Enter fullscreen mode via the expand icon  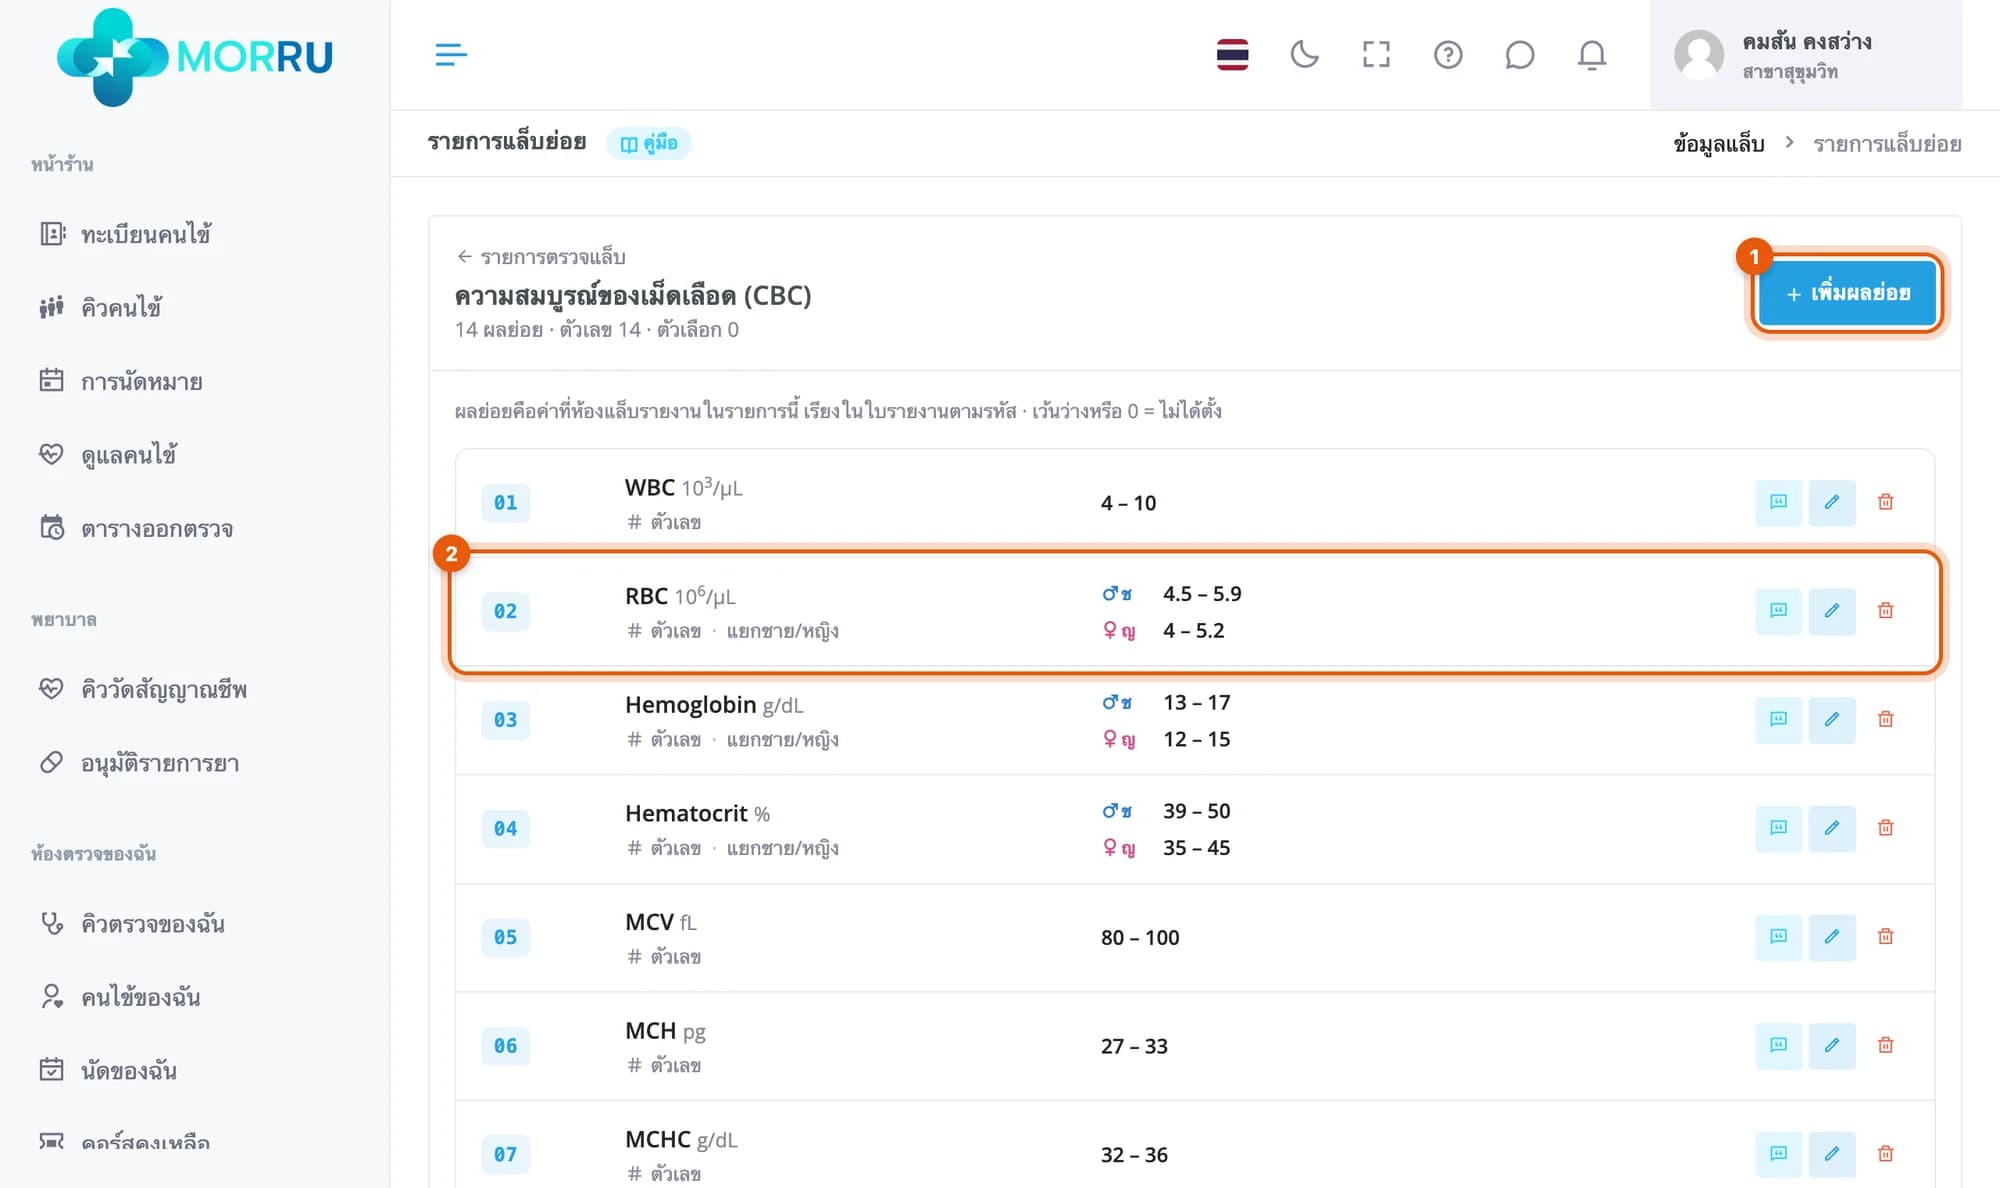point(1376,55)
